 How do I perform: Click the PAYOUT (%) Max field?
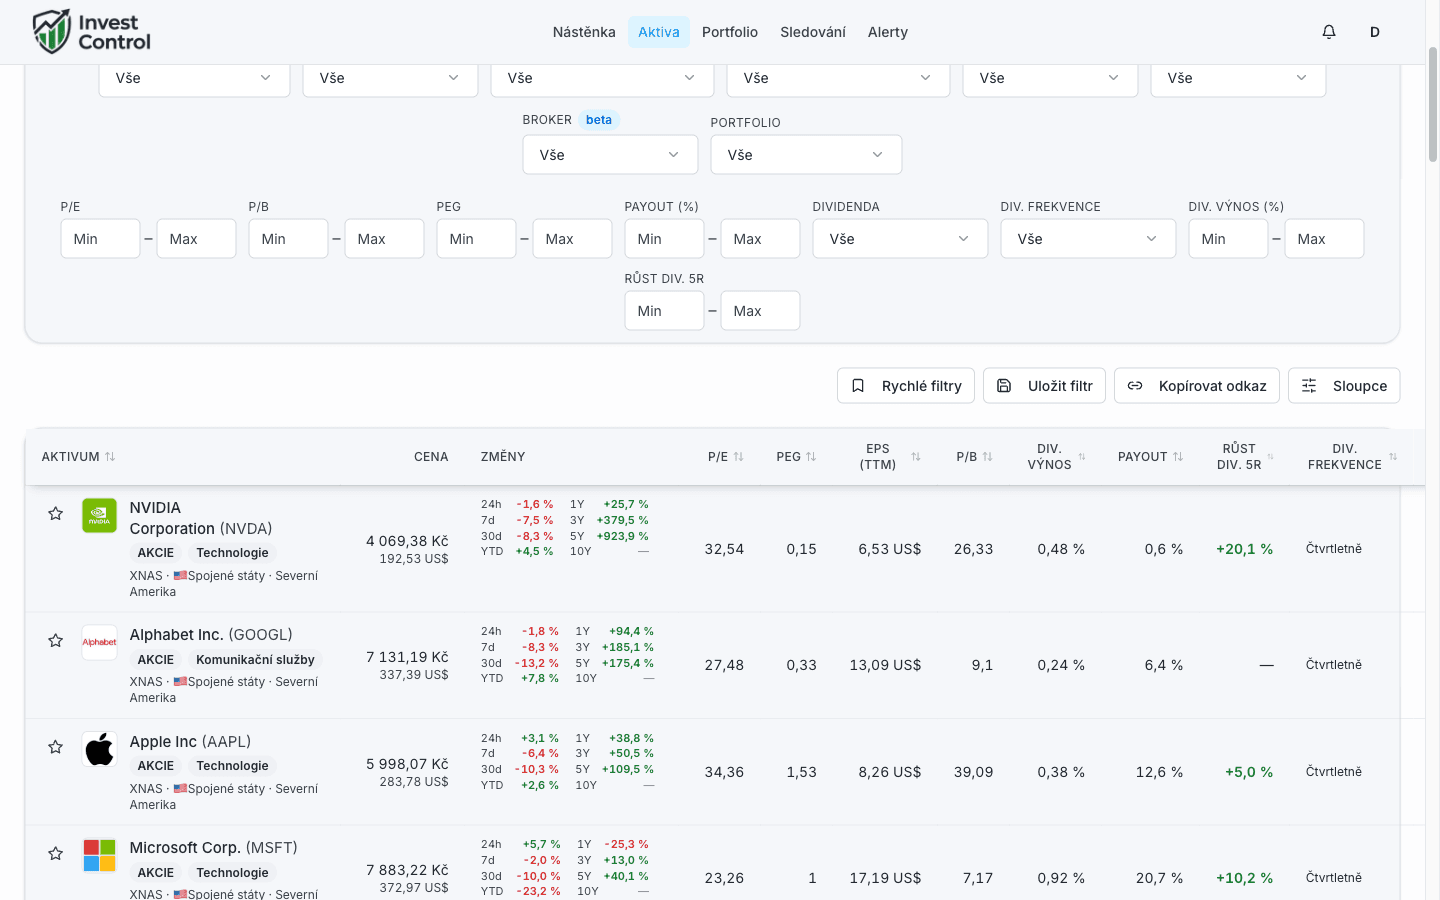pyautogui.click(x=760, y=239)
